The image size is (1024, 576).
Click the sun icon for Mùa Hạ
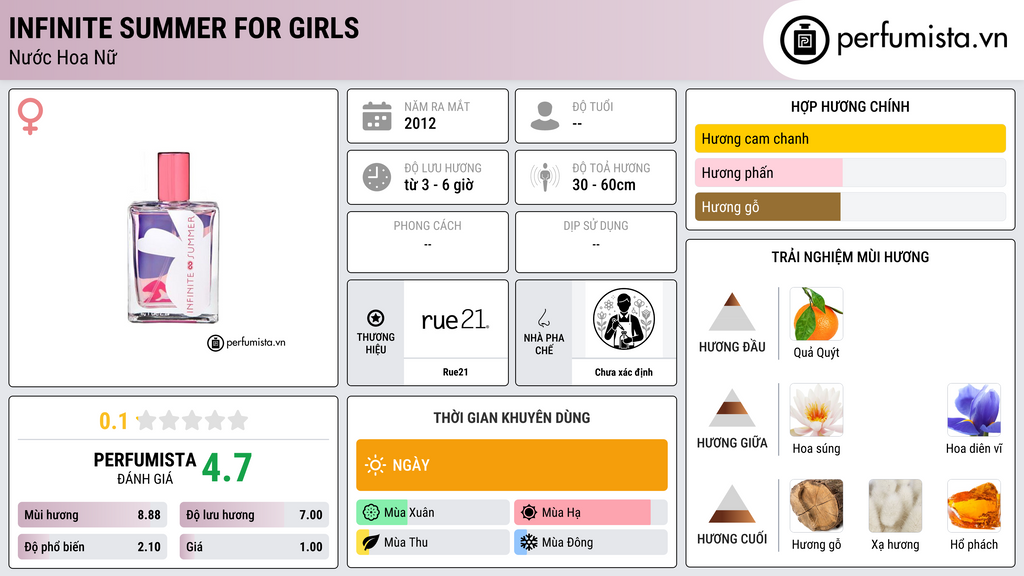[x=529, y=513]
